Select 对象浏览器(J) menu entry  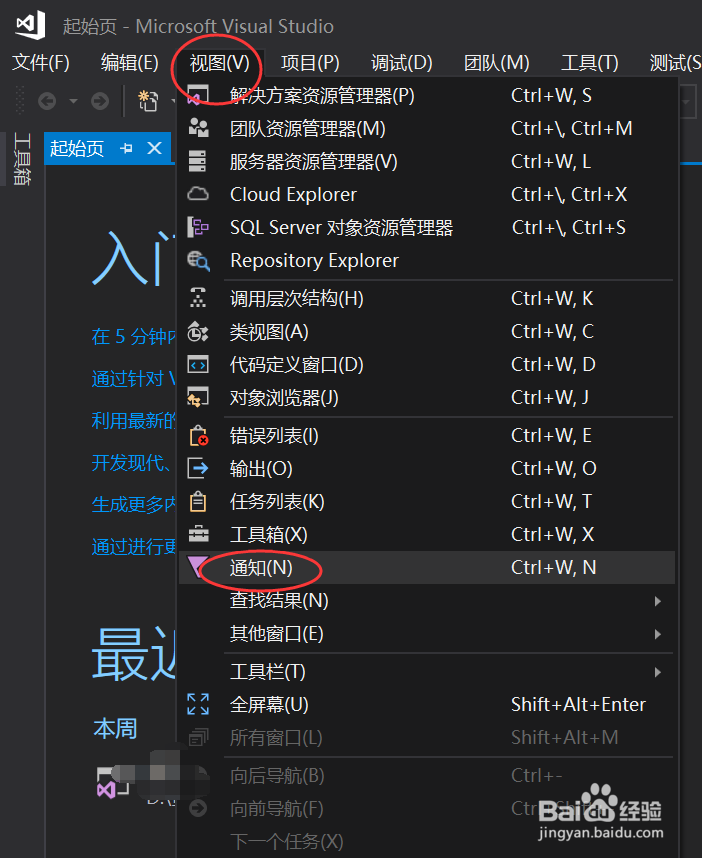(427, 397)
